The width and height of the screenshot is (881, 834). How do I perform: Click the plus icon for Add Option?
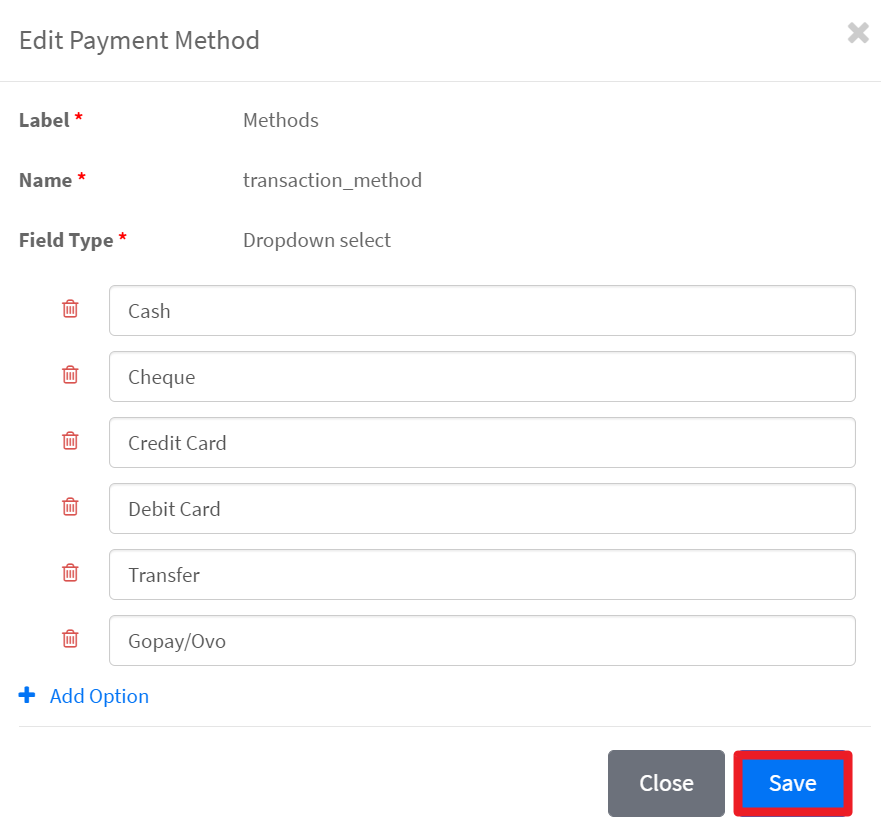[27, 695]
